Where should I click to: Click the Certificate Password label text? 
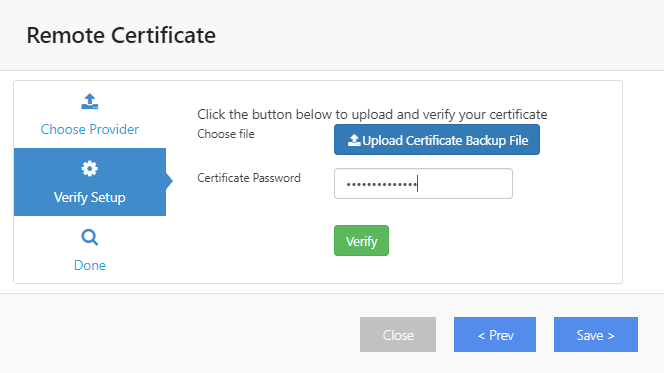[249, 178]
